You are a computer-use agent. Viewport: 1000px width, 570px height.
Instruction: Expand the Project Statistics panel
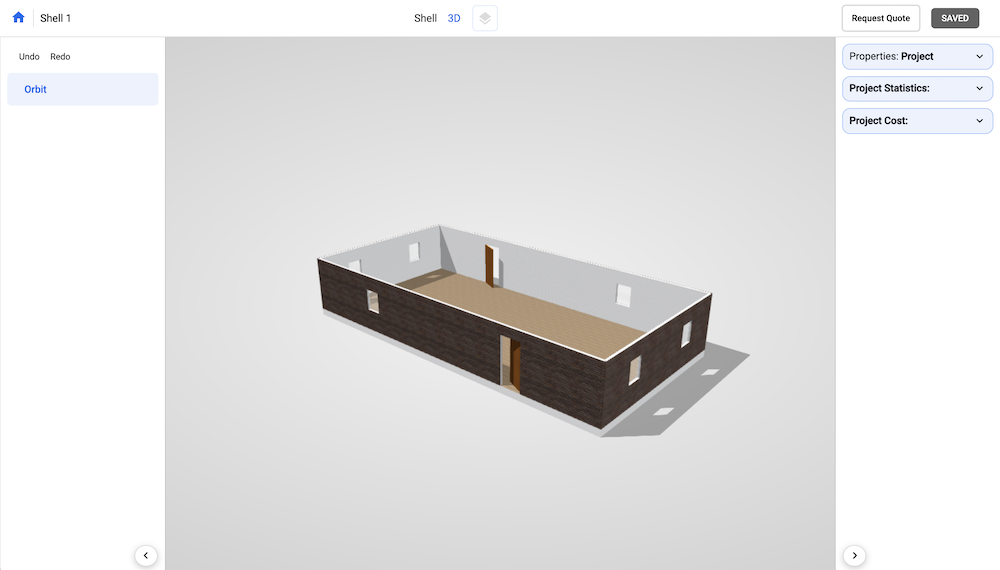(917, 88)
